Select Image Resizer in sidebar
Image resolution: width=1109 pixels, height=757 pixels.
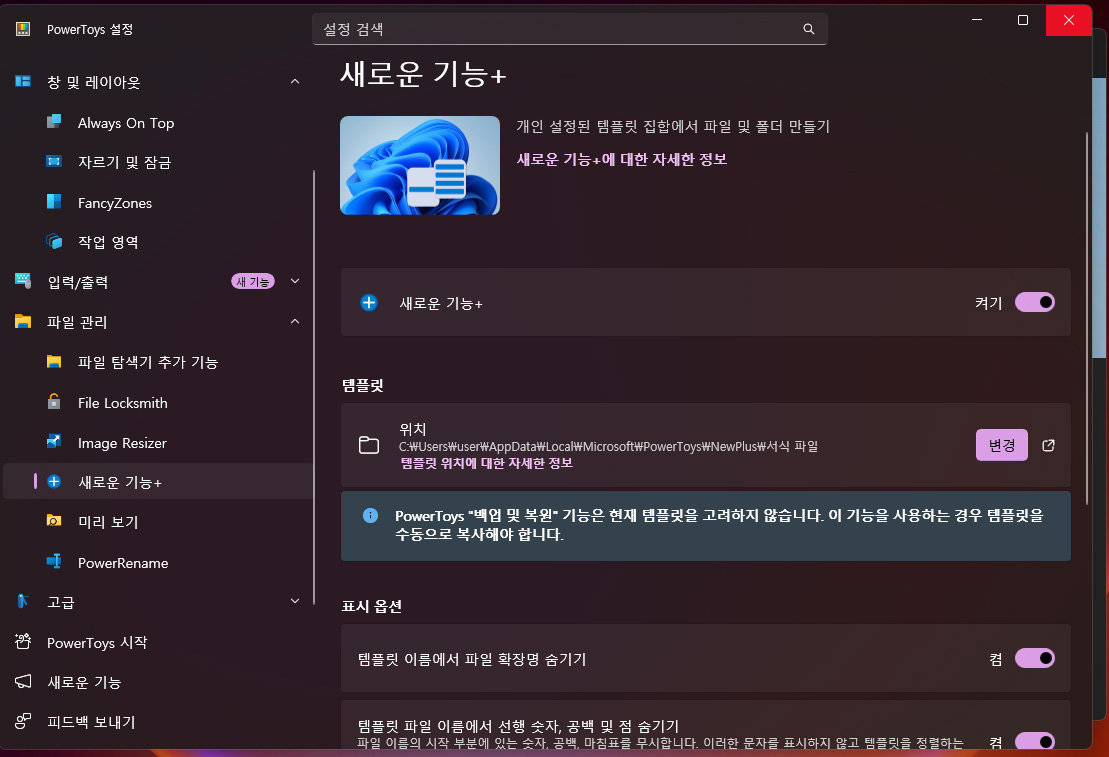[x=158, y=443]
